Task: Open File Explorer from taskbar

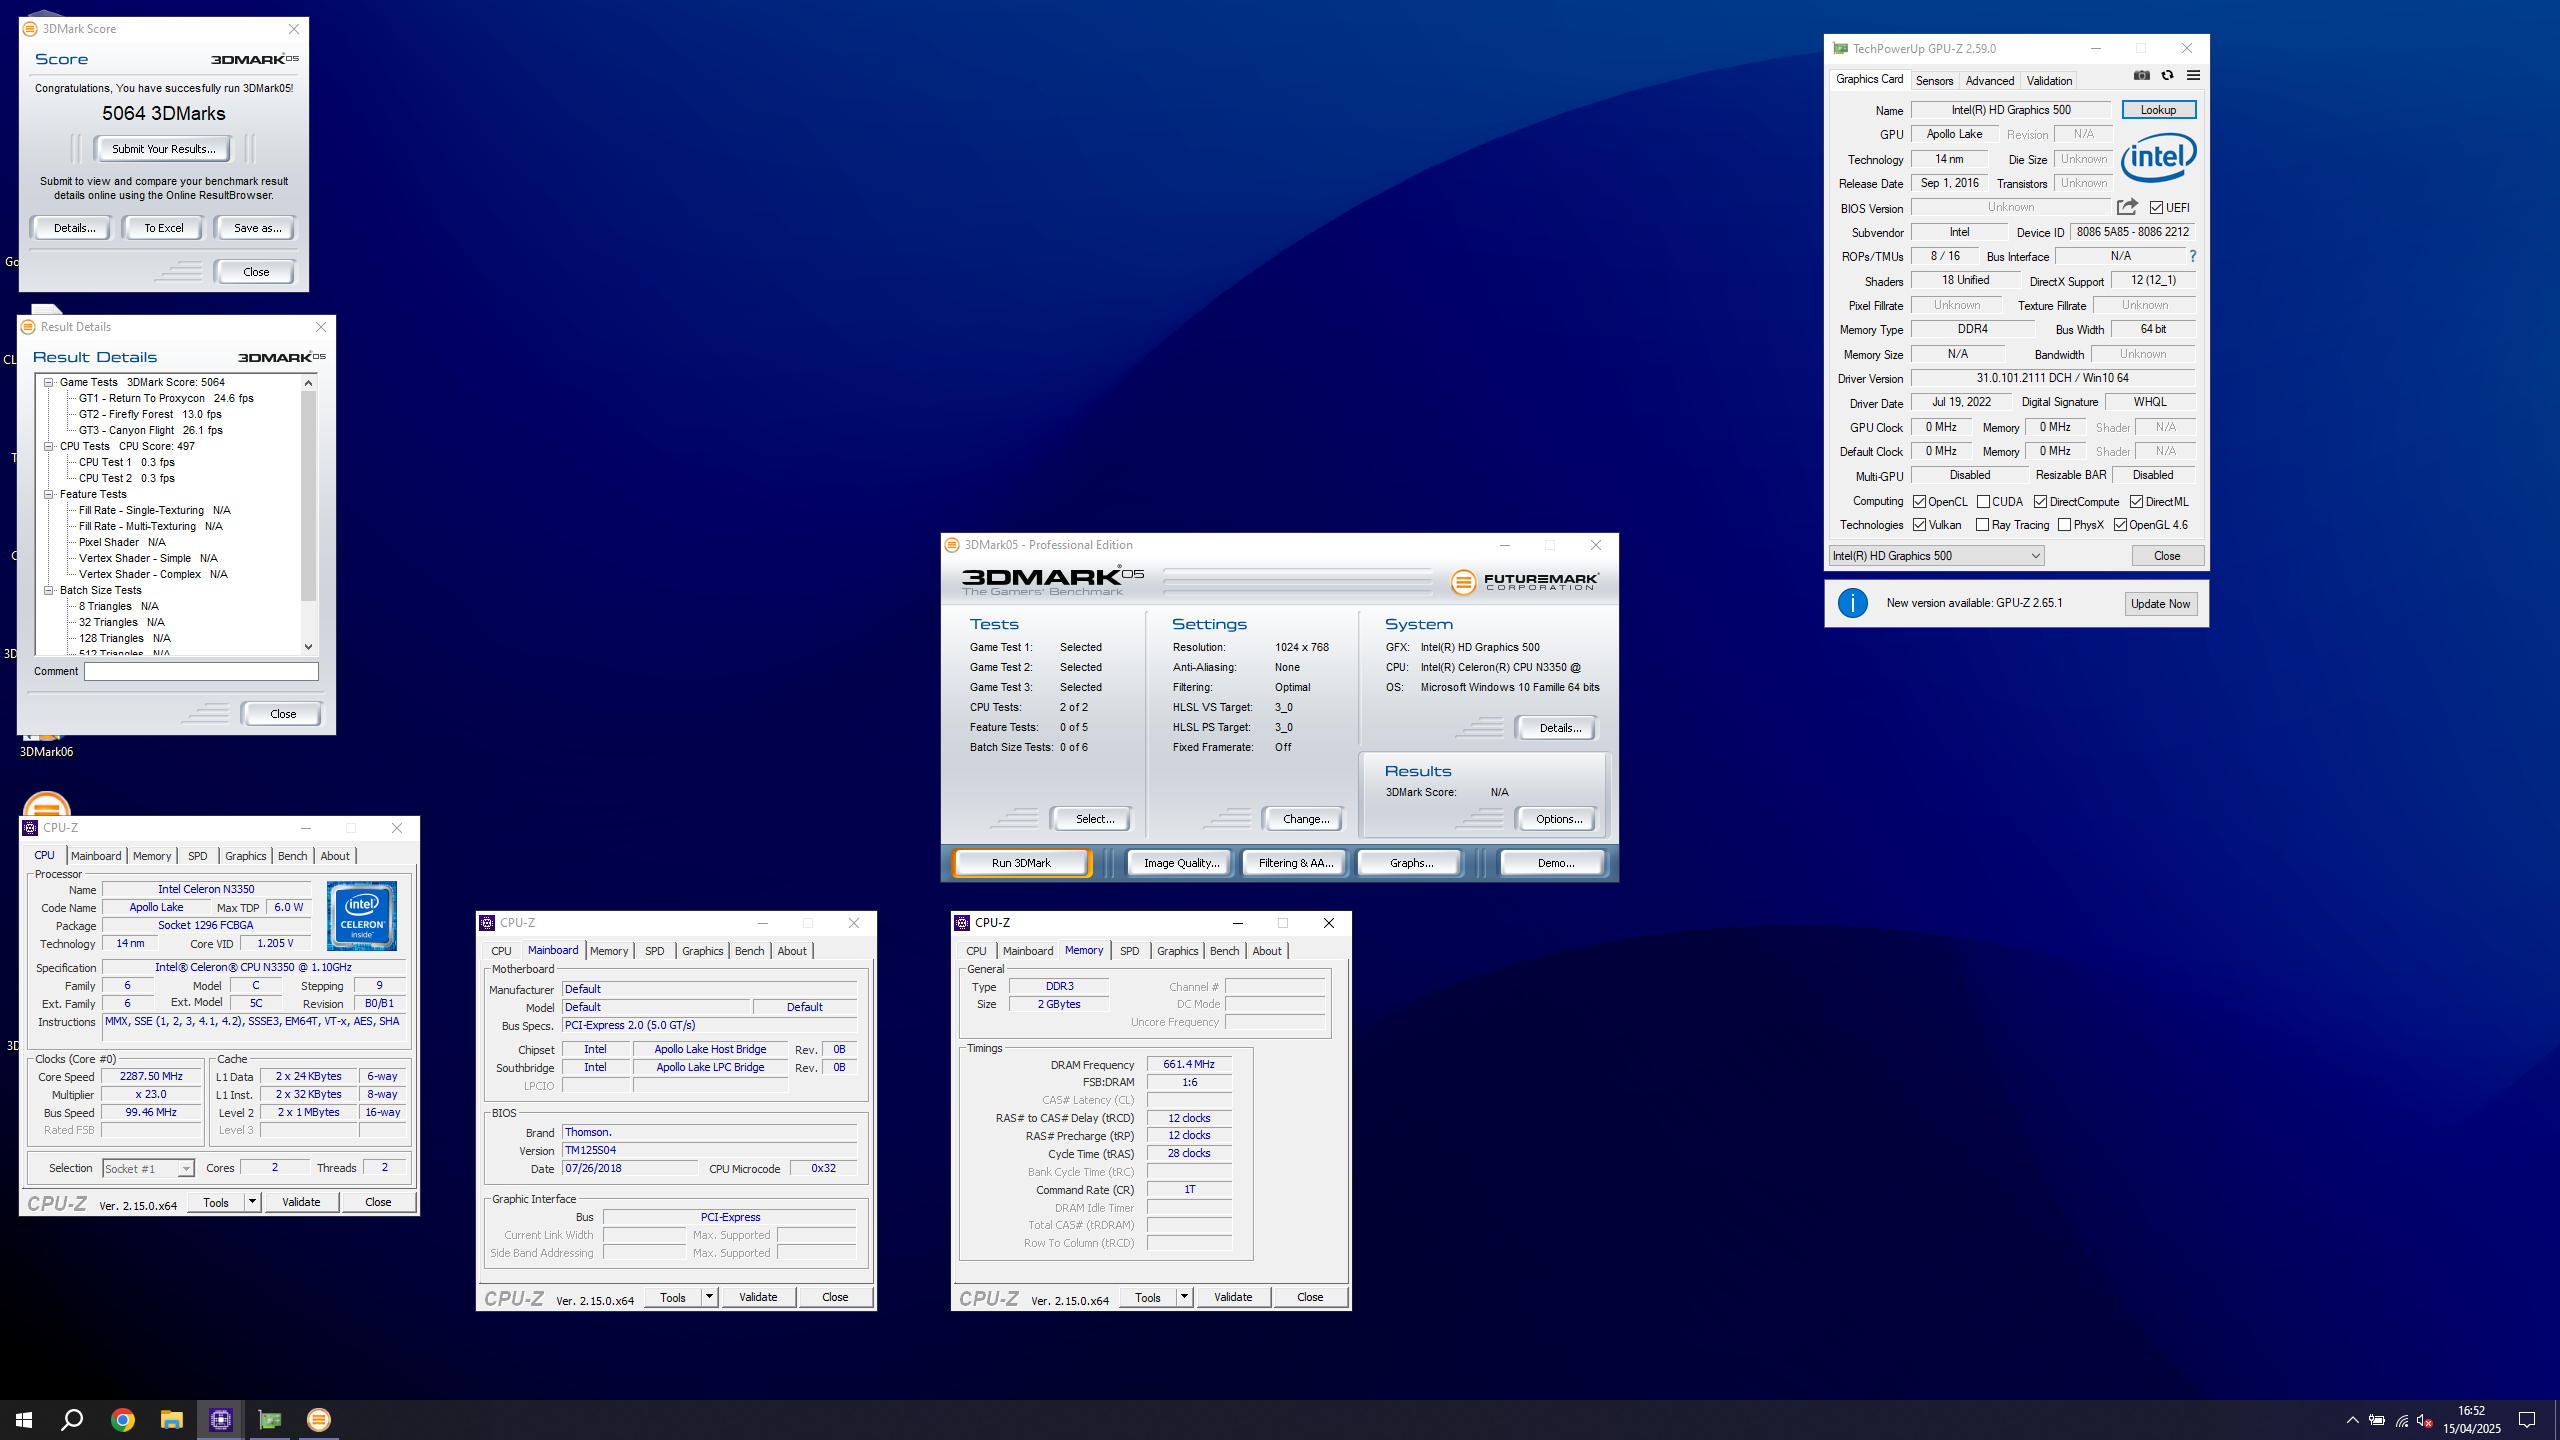Action: coord(172,1420)
